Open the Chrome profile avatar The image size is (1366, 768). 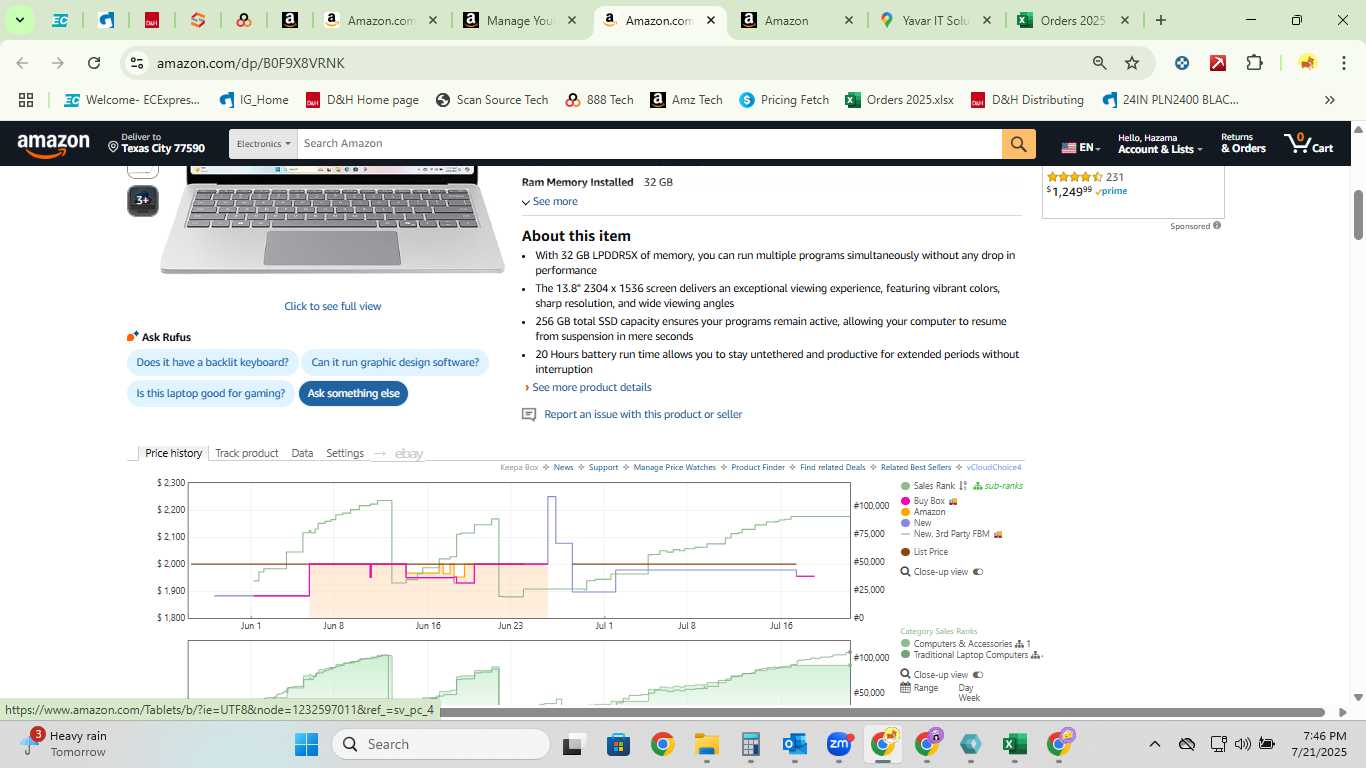pyautogui.click(x=1307, y=63)
